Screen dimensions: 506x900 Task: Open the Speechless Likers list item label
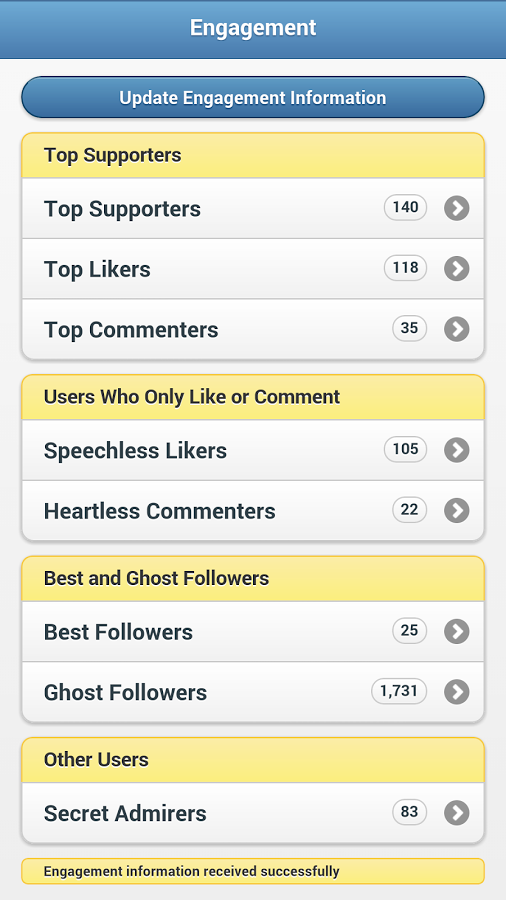click(135, 451)
